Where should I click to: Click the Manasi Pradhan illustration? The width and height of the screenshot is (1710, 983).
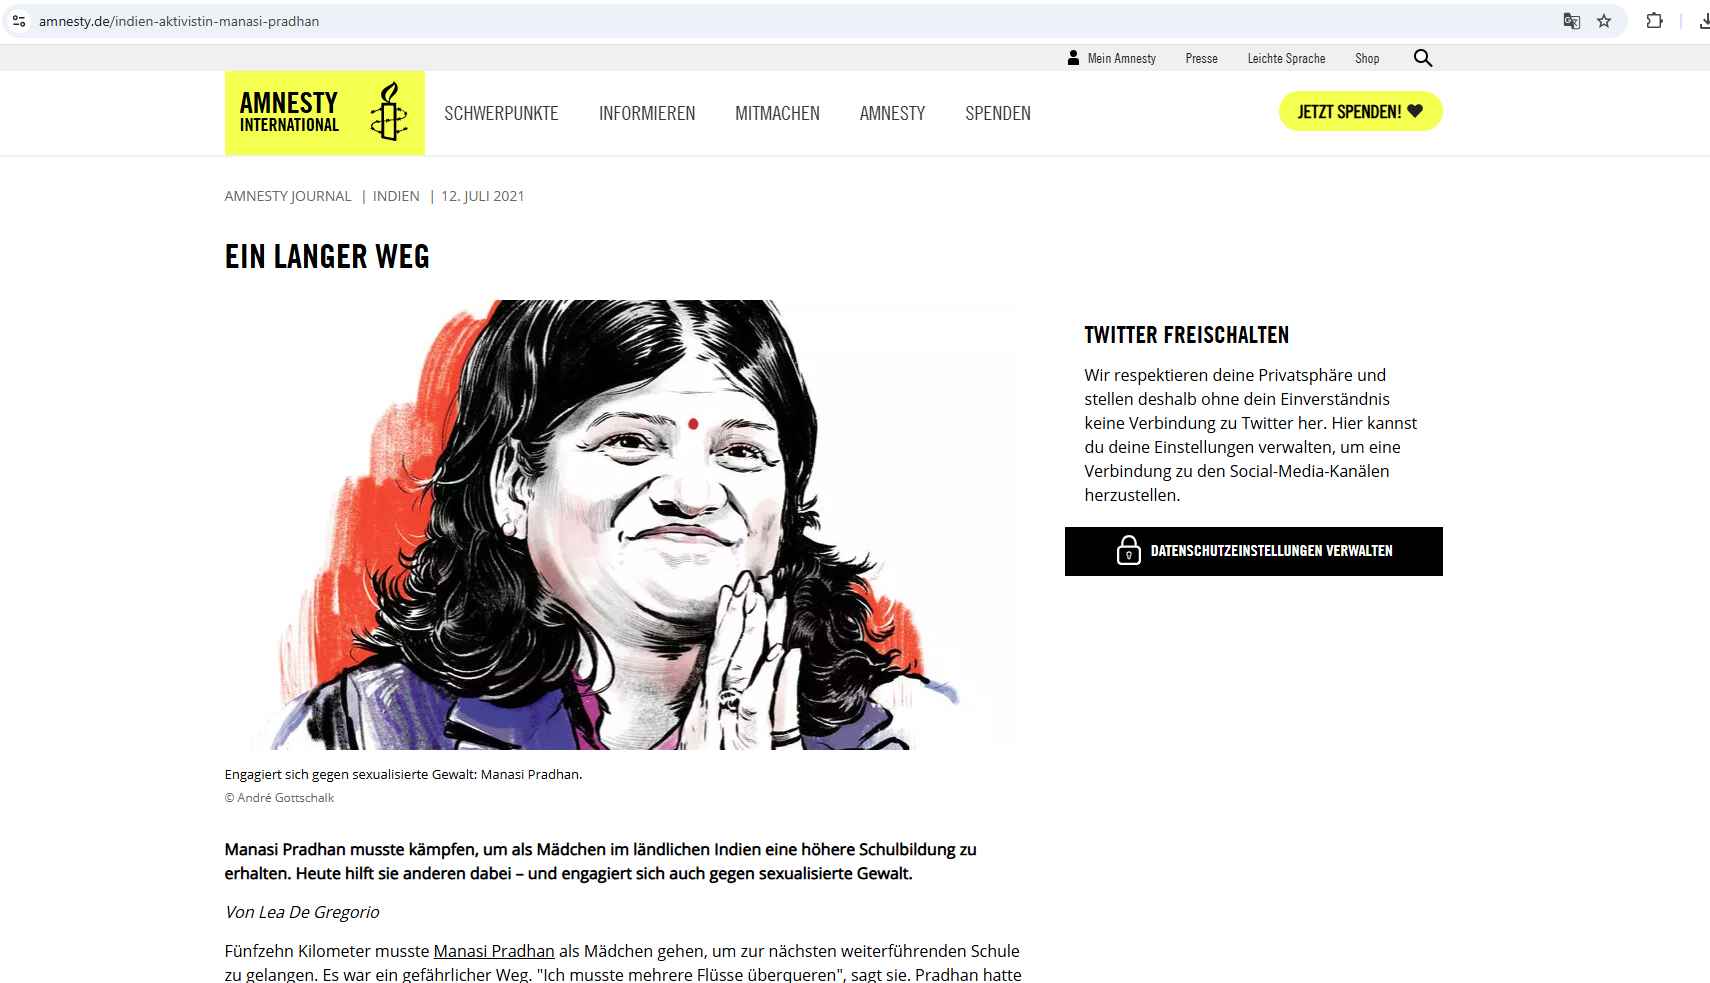click(622, 525)
